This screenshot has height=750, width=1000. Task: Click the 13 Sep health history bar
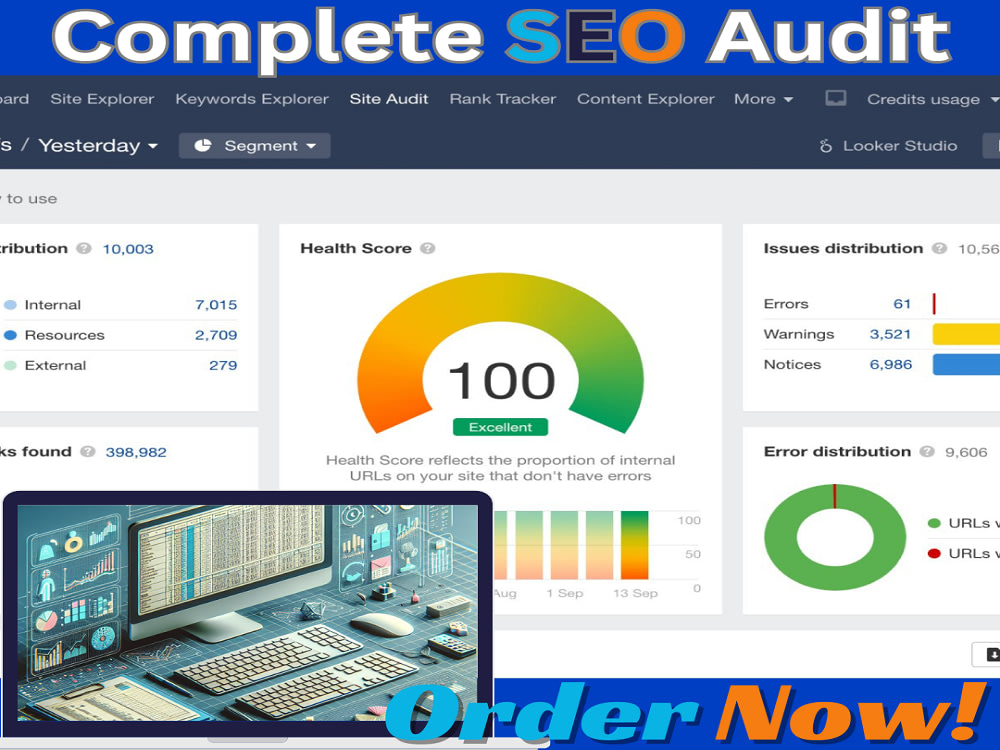tap(635, 545)
